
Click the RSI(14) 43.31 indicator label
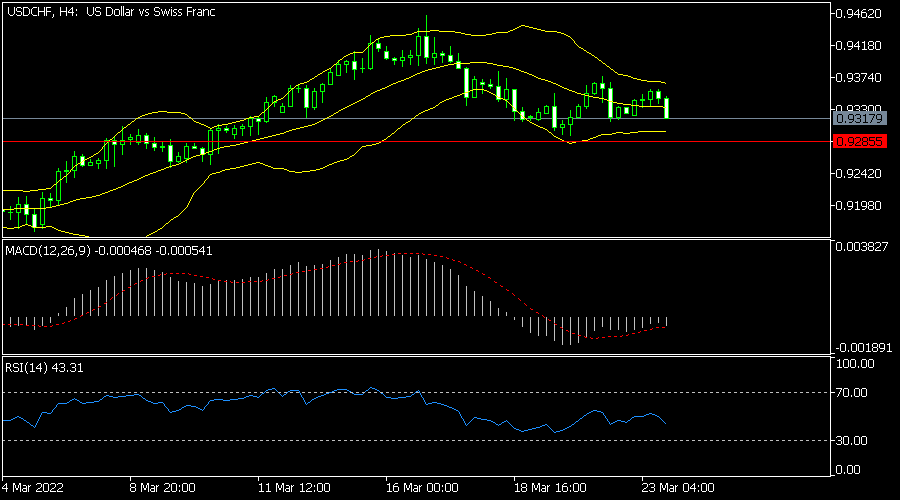click(x=44, y=368)
